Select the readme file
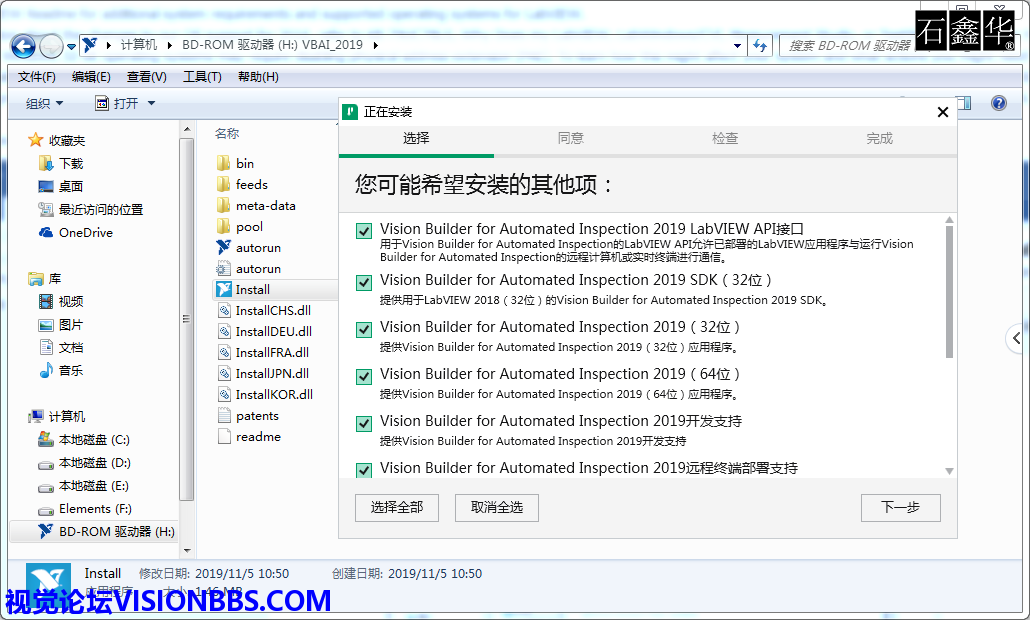Screen dimensions: 1030x620 tap(248, 436)
